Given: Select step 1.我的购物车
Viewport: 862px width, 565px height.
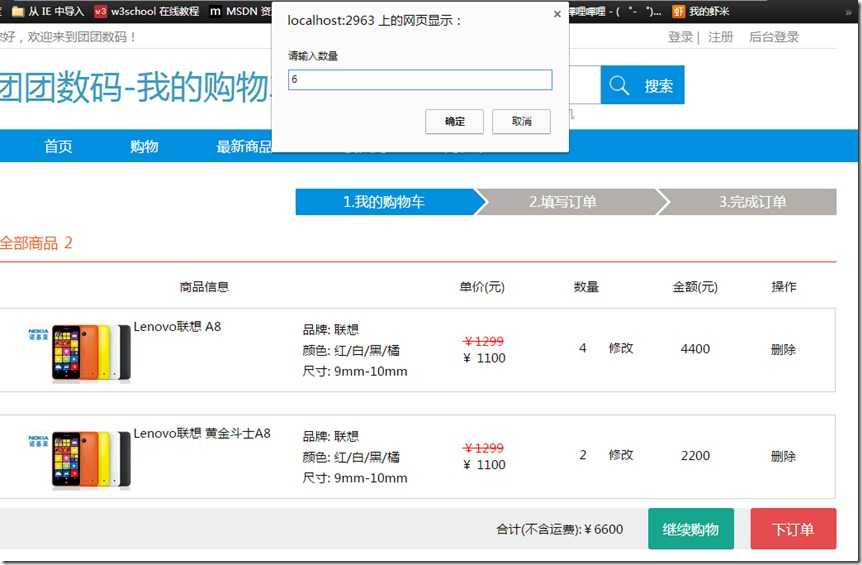Looking at the screenshot, I should click(385, 202).
